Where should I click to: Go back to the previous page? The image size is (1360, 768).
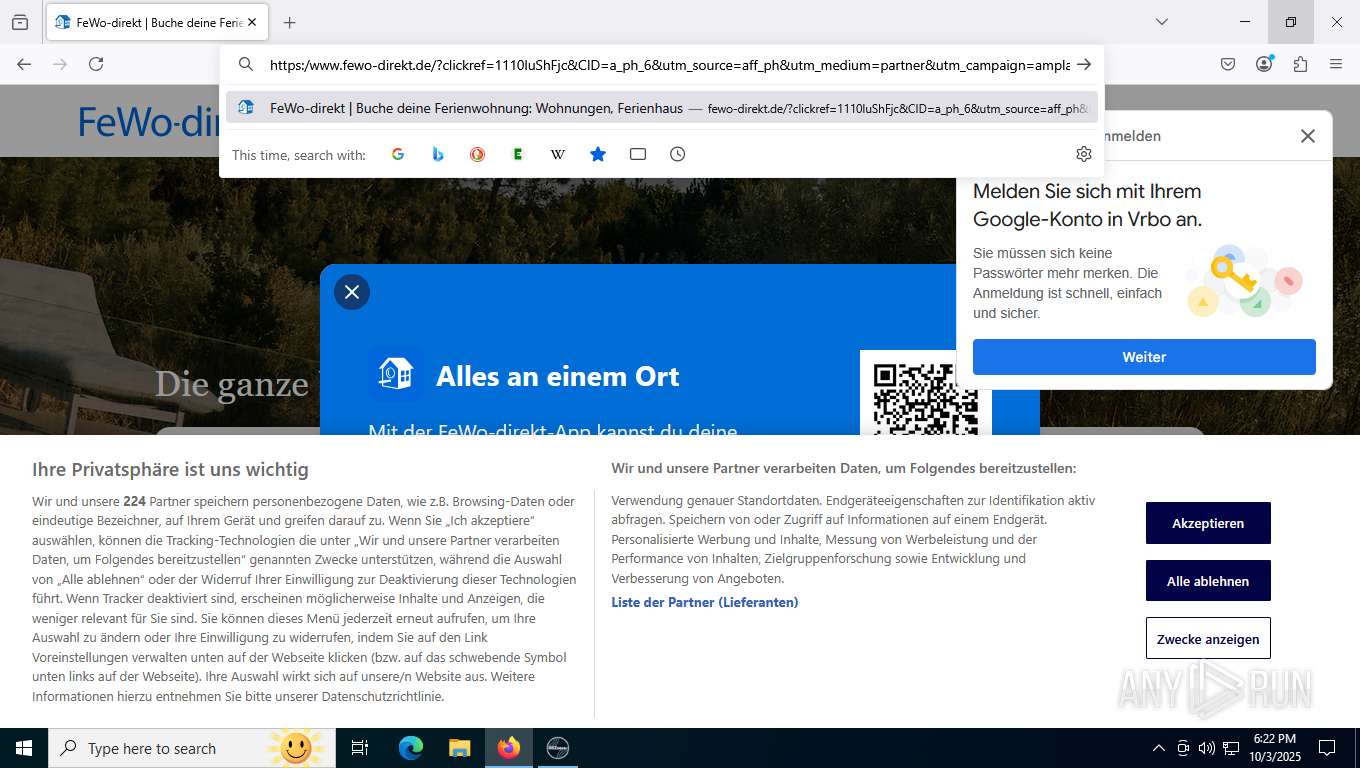pyautogui.click(x=24, y=64)
